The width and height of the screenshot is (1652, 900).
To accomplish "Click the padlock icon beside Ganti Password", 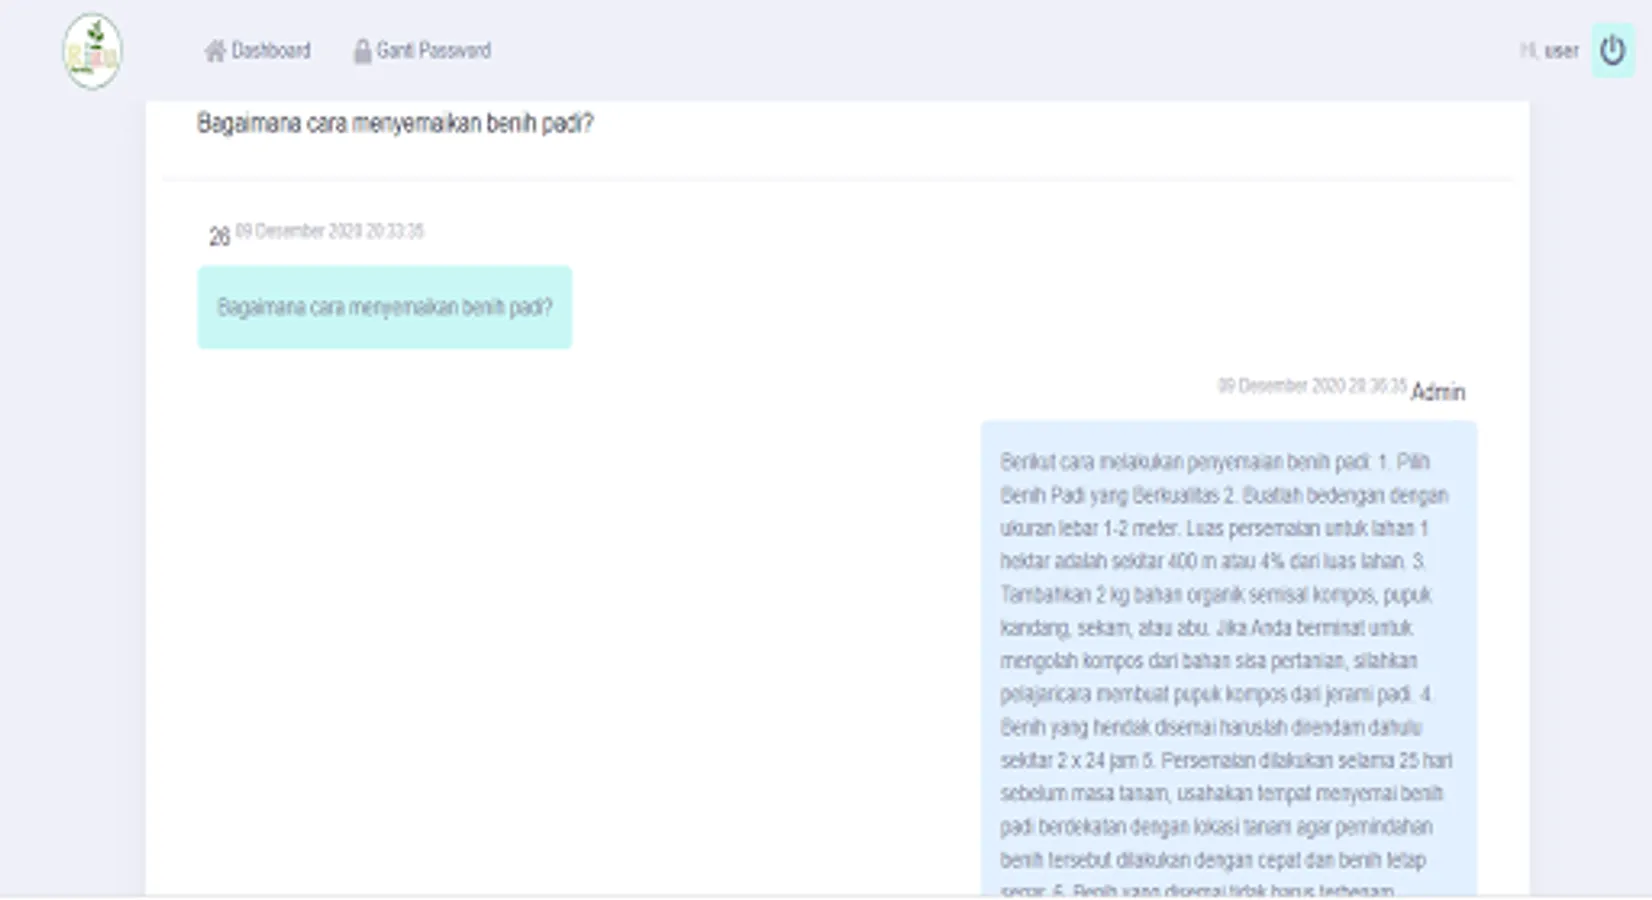I will 362,51.
